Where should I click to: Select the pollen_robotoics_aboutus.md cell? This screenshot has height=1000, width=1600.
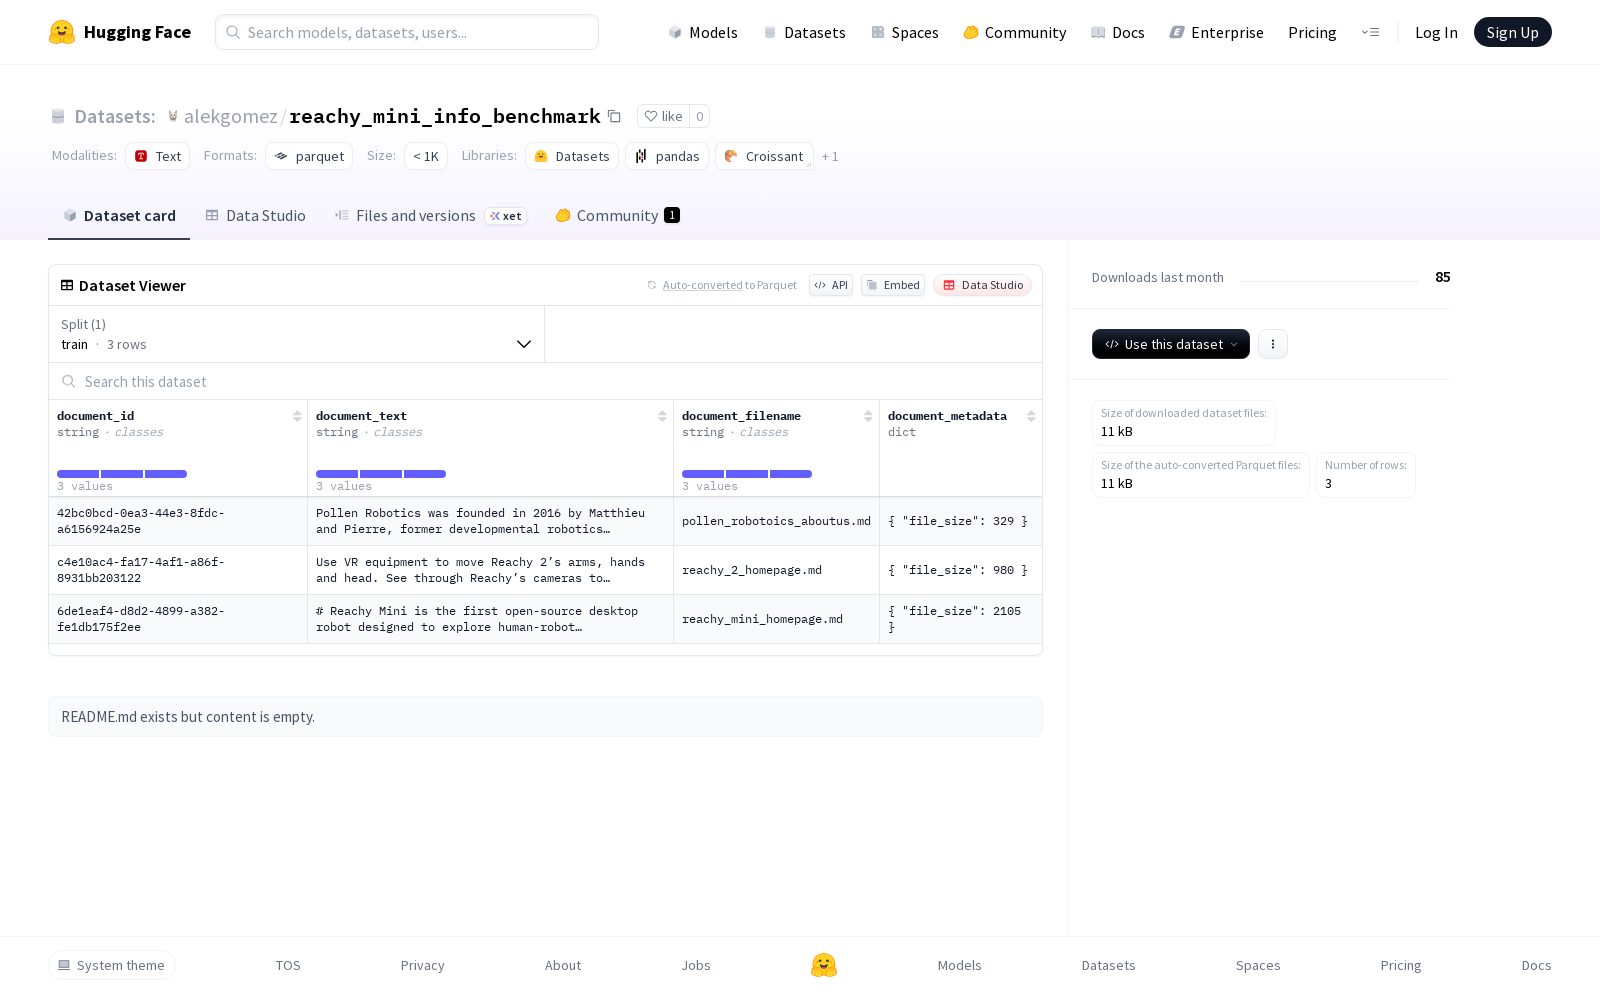pos(776,521)
